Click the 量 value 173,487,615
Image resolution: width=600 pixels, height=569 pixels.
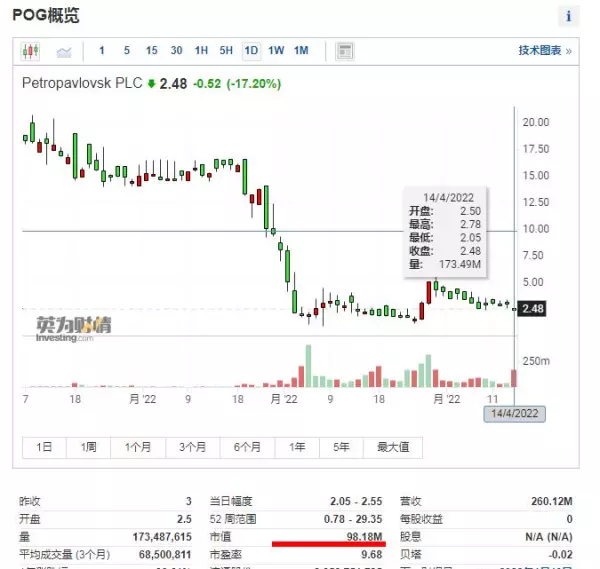[x=162, y=537]
